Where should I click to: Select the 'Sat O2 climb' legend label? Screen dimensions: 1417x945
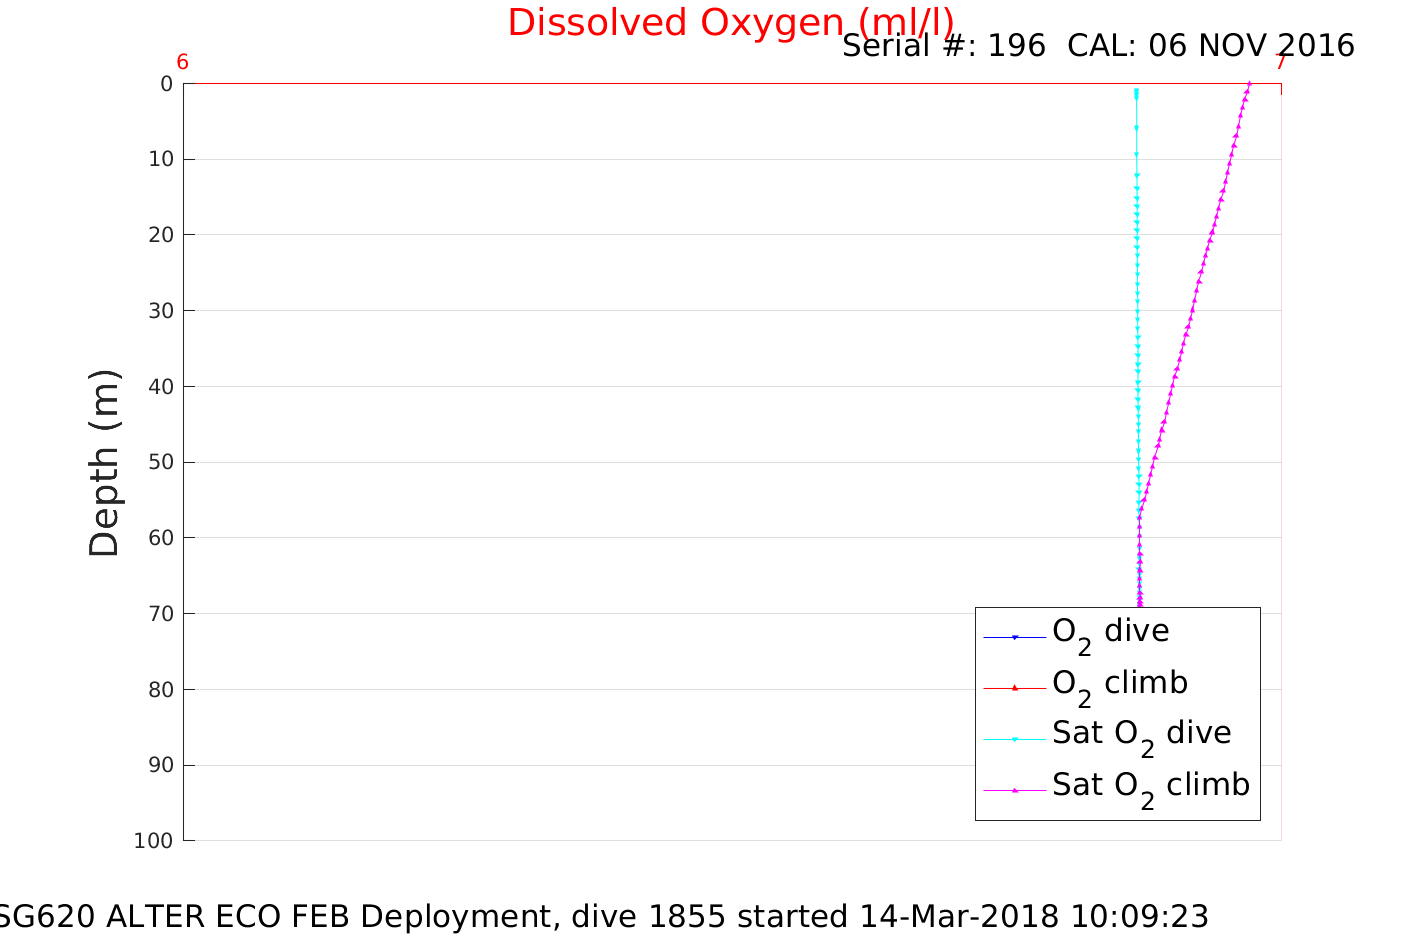point(1150,786)
